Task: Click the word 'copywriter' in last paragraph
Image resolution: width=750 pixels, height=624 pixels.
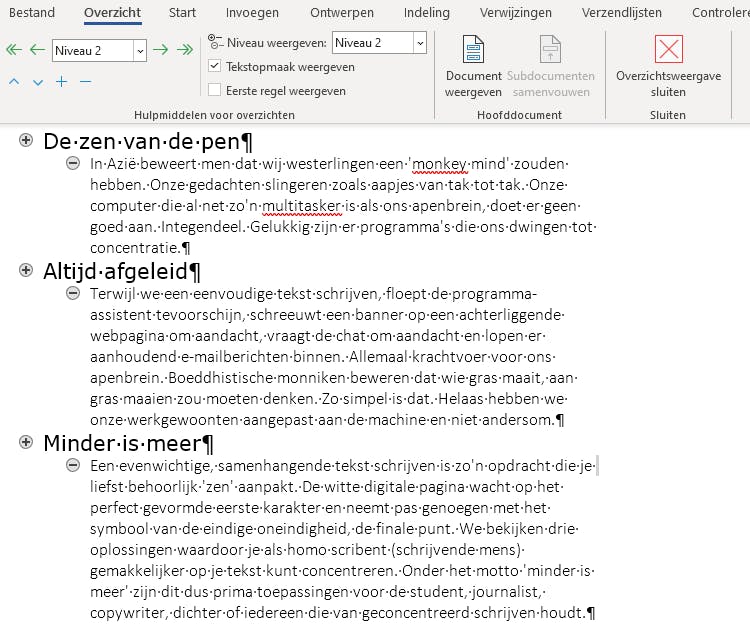Action: [127, 613]
